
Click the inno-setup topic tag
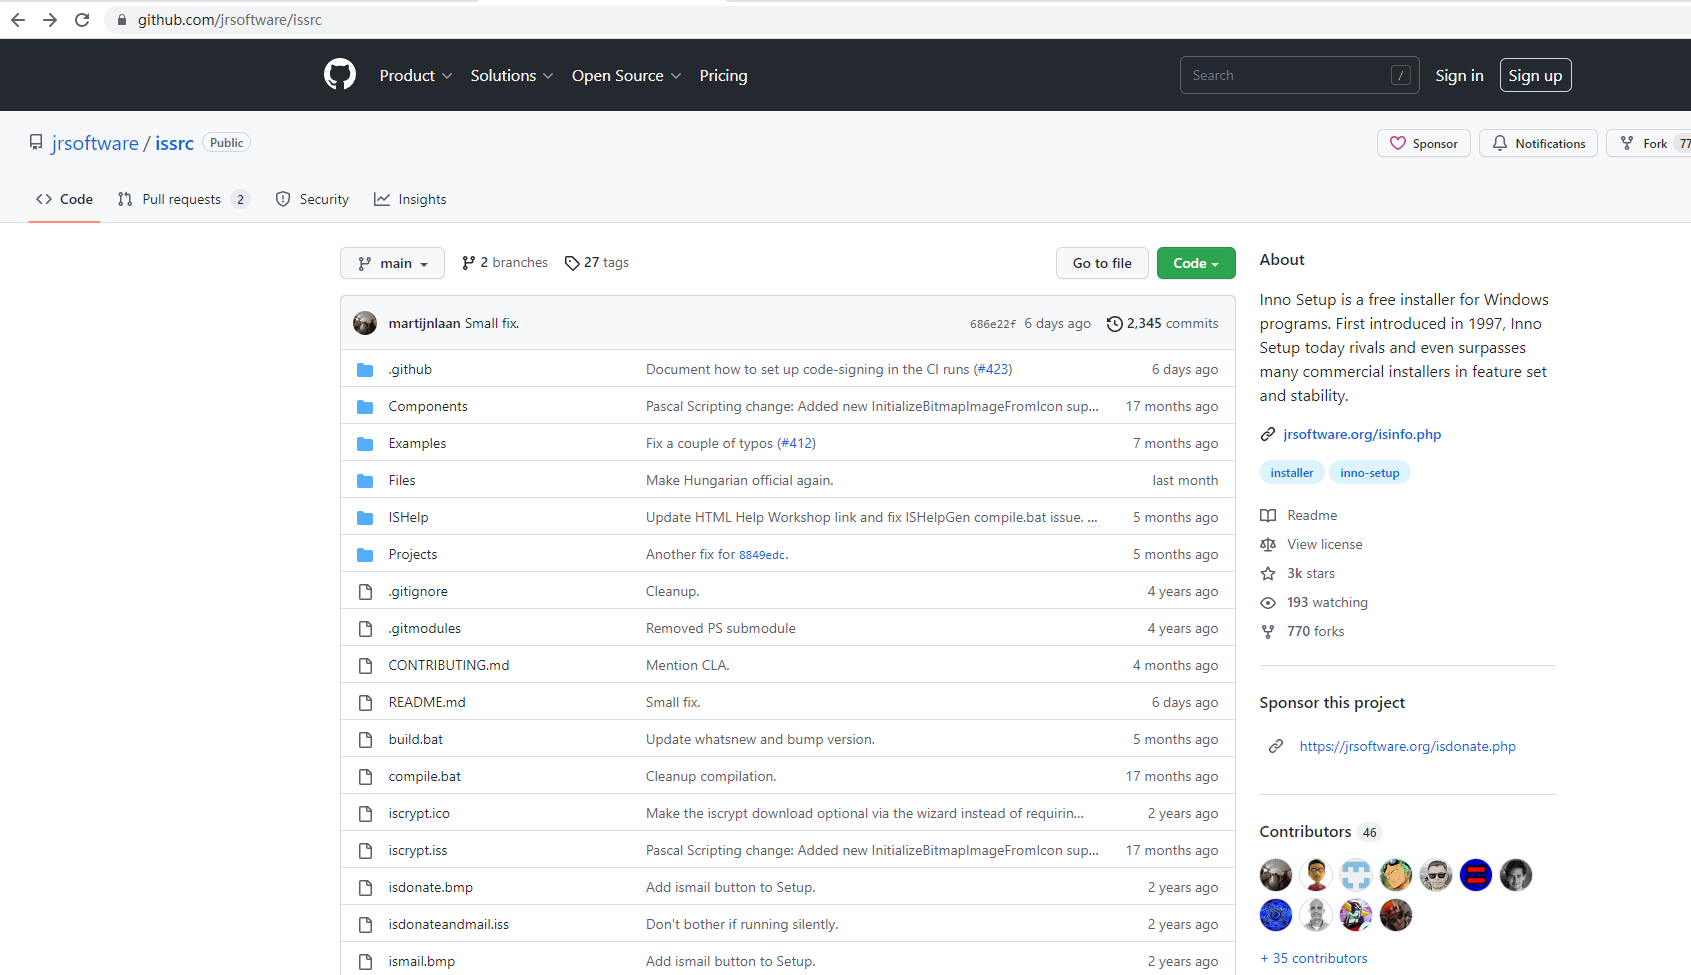pos(1370,473)
